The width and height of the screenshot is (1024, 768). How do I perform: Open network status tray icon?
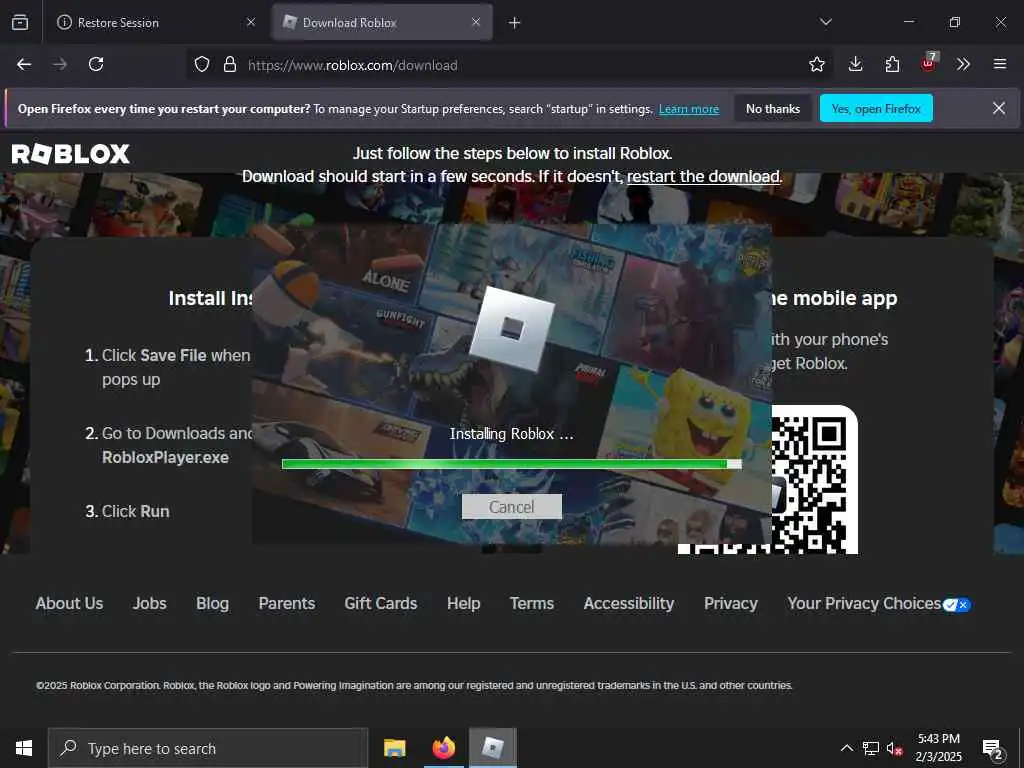pos(871,748)
